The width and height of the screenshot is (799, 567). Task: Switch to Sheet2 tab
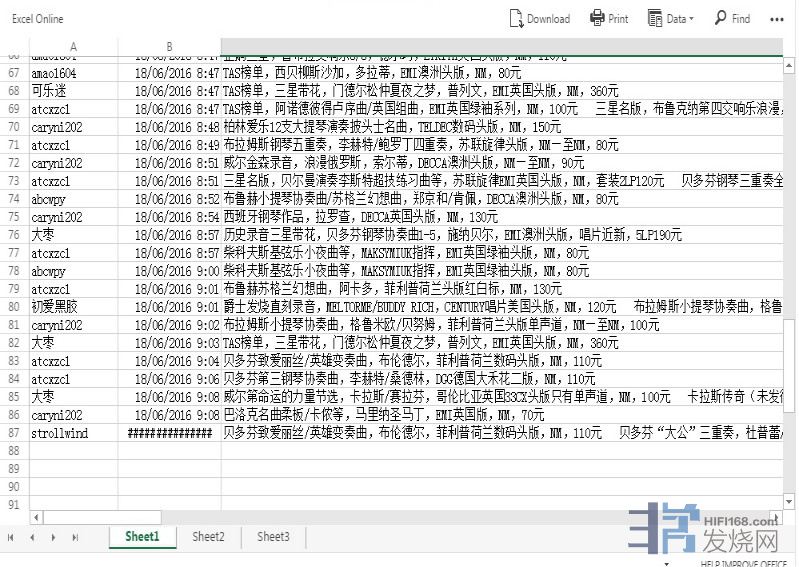(208, 537)
